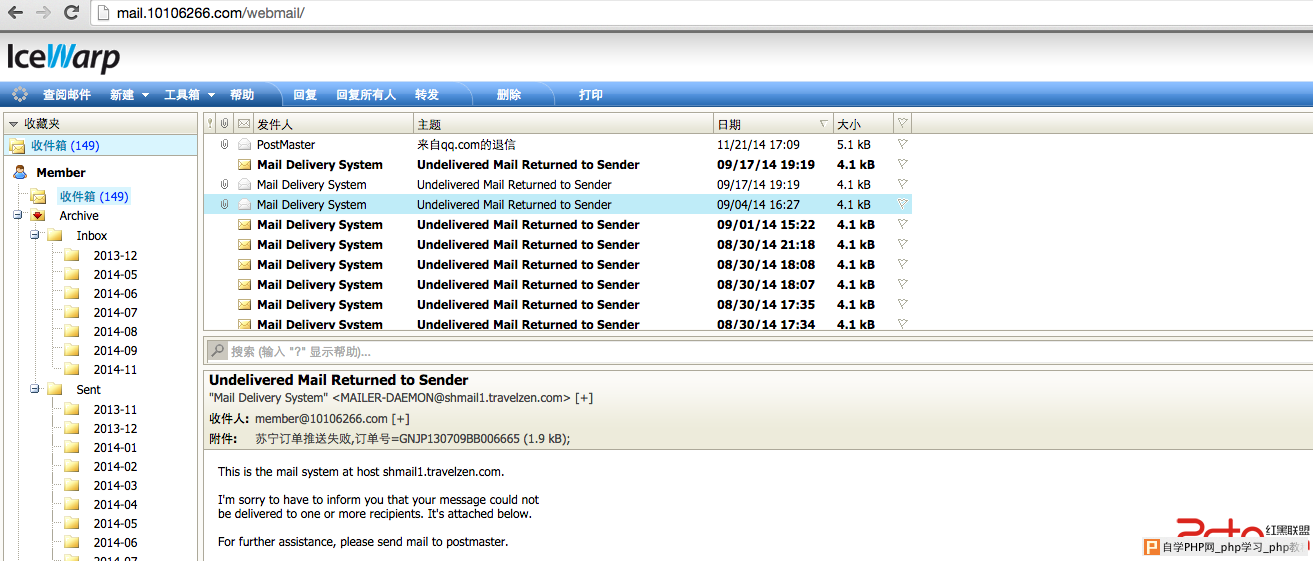
Task: Click the favorites inbox envelope icon
Action: pyautogui.click(x=17, y=146)
